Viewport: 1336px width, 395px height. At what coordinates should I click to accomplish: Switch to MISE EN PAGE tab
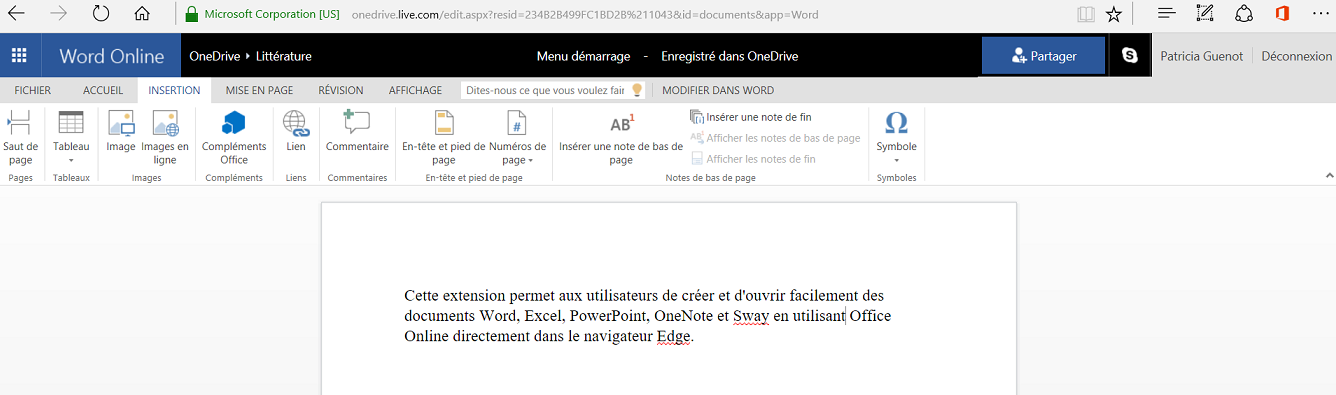tap(260, 90)
